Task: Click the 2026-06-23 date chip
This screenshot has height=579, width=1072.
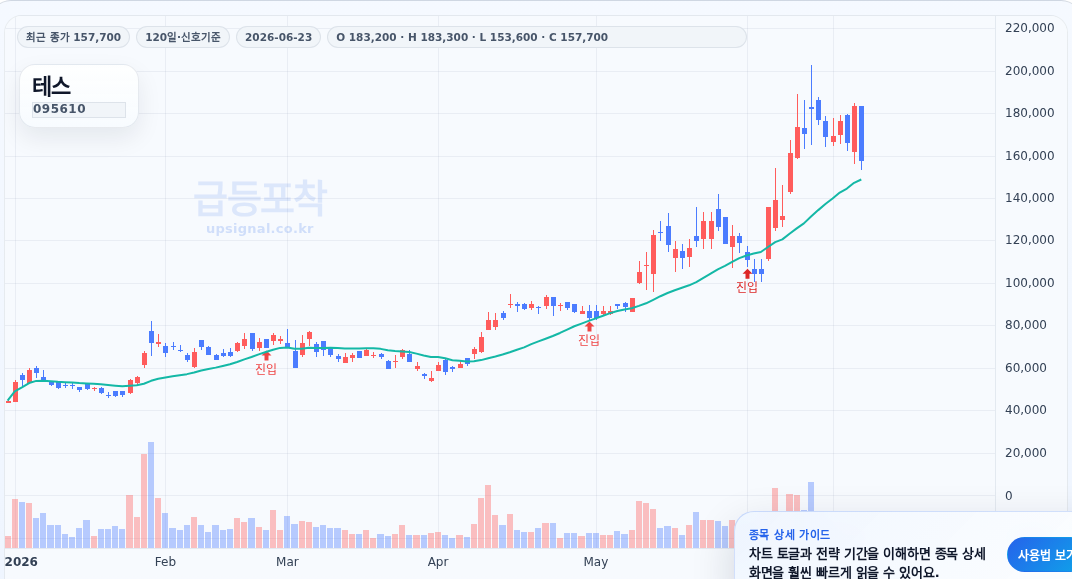Action: 278,37
